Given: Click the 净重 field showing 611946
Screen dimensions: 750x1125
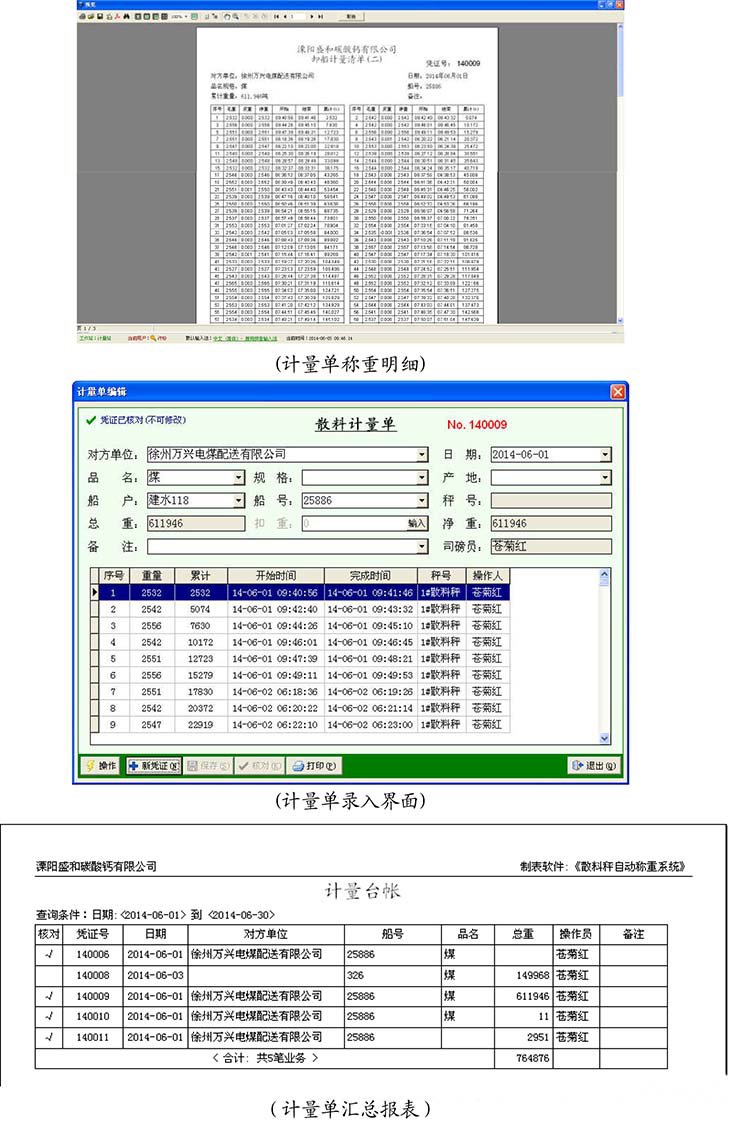Looking at the screenshot, I should 551,524.
